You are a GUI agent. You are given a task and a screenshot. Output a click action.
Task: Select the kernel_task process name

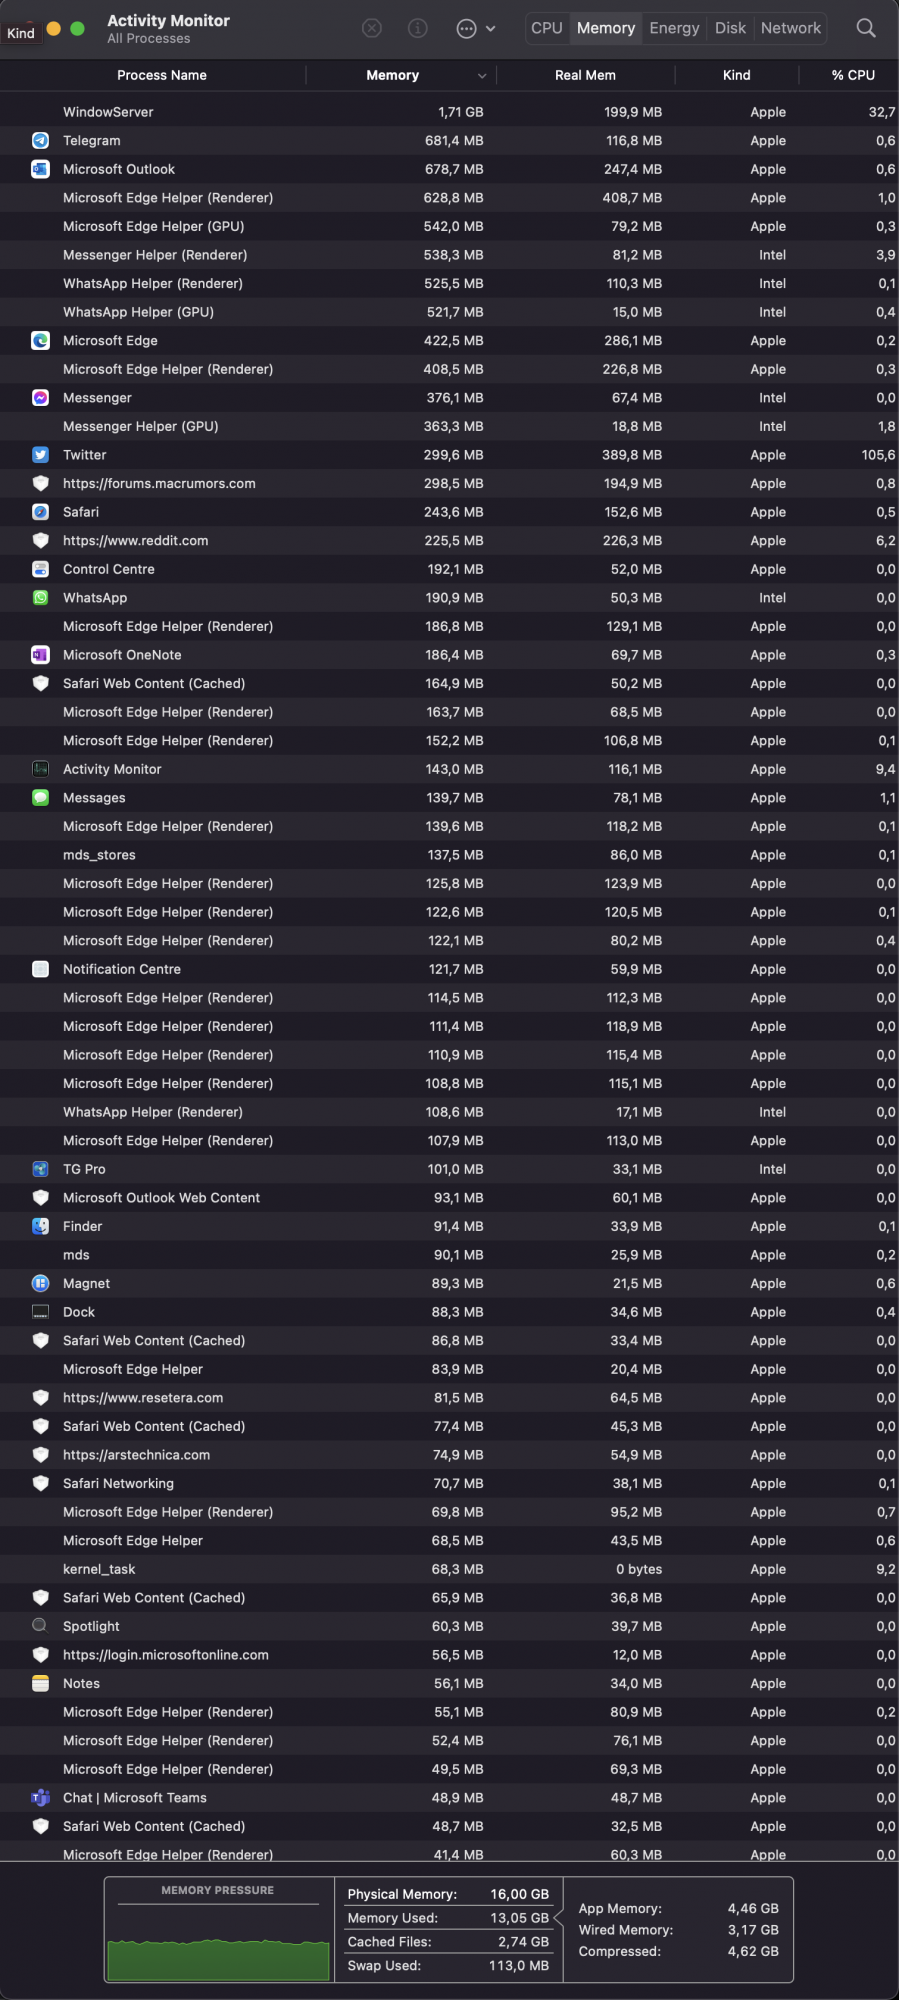tap(99, 1569)
